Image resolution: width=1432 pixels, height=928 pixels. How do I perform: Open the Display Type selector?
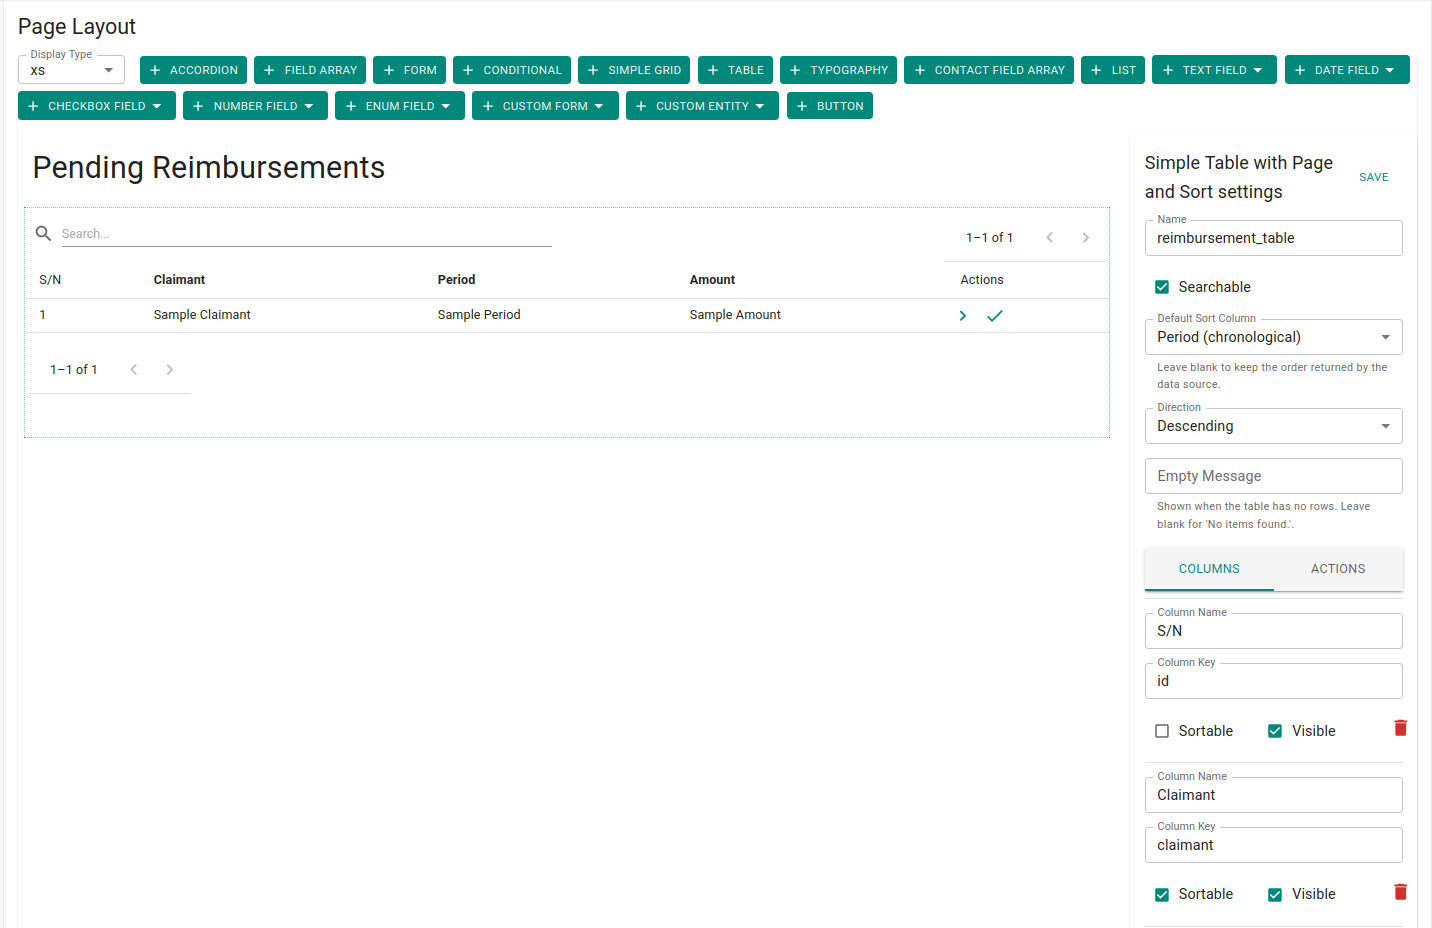point(71,70)
